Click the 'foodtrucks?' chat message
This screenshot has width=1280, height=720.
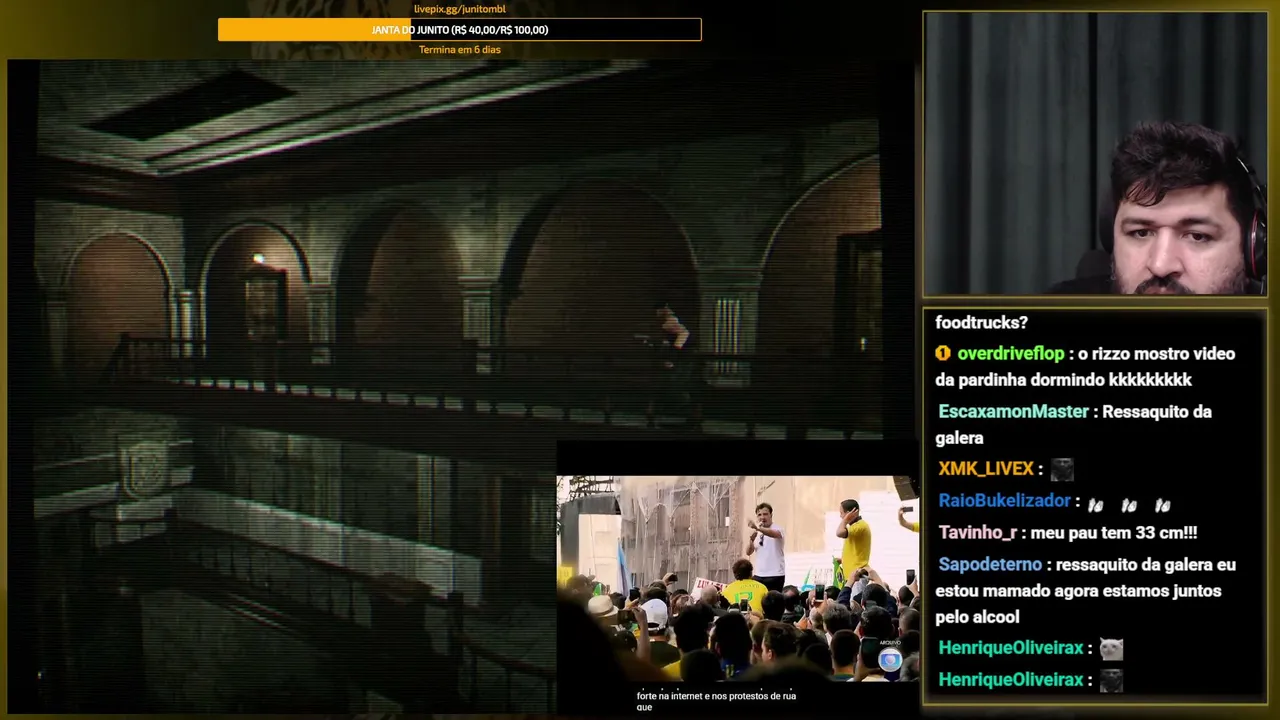[981, 322]
